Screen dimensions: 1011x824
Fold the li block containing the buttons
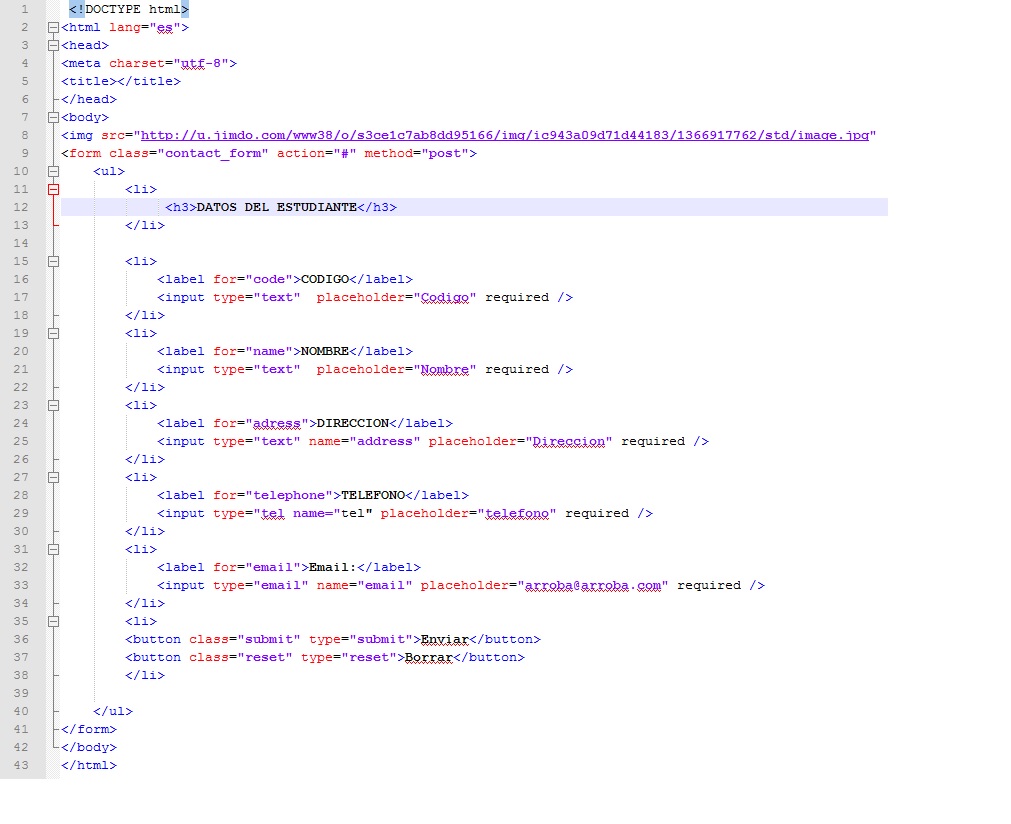point(54,622)
